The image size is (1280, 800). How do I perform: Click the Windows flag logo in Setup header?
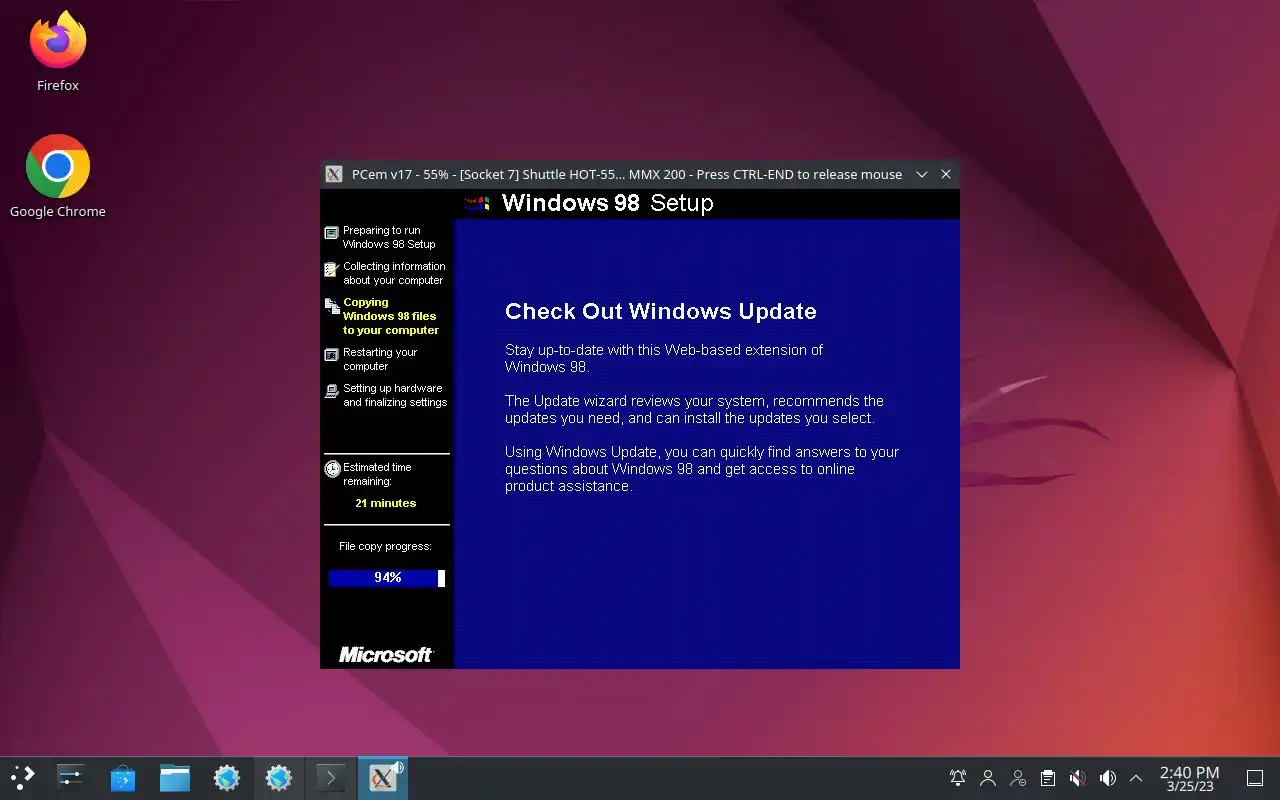click(x=478, y=203)
